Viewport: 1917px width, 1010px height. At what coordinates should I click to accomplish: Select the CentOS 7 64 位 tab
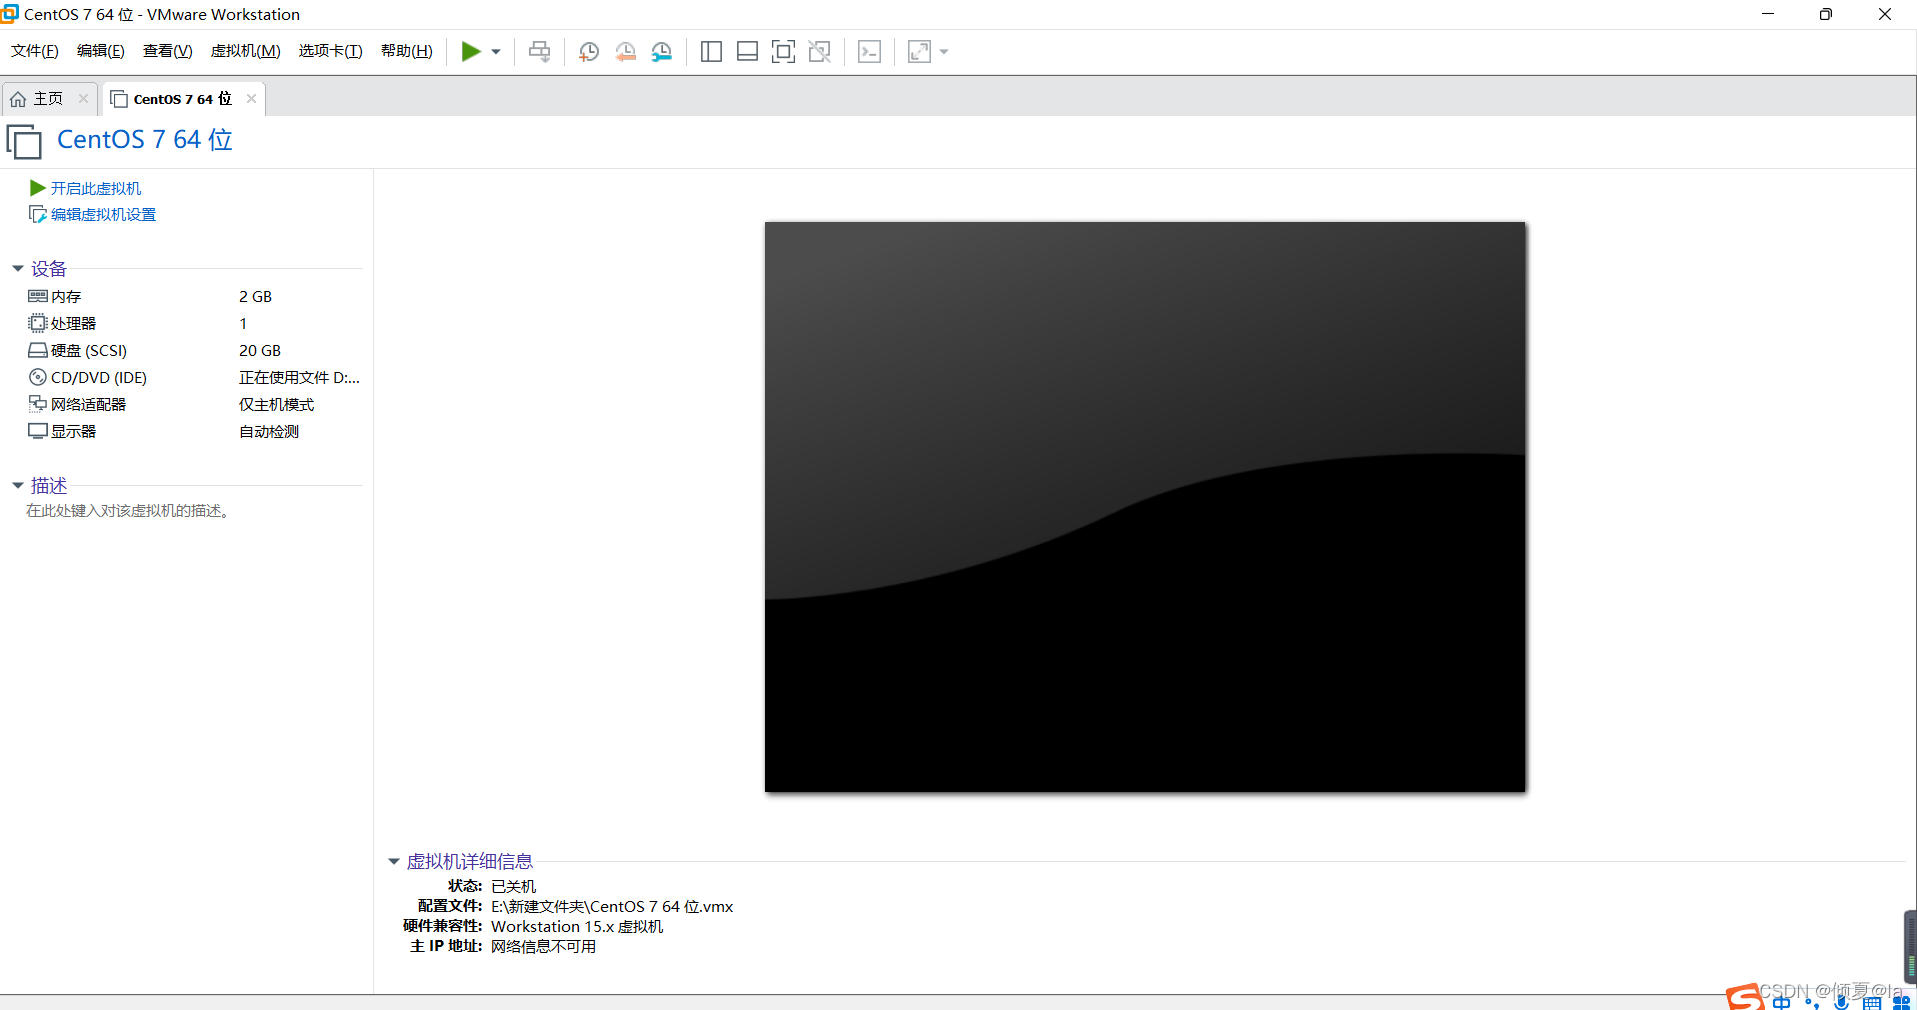point(182,99)
